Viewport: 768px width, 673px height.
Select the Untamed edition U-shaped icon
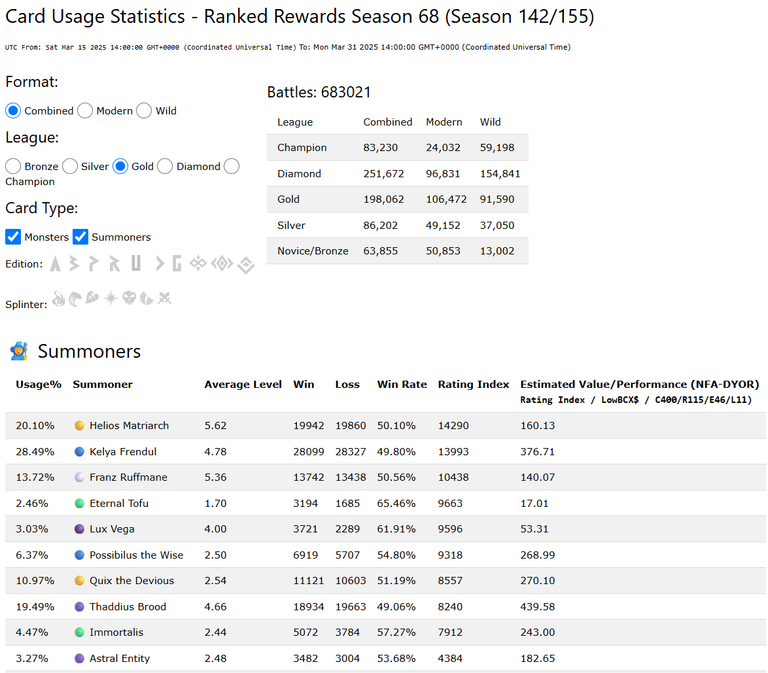click(x=136, y=263)
